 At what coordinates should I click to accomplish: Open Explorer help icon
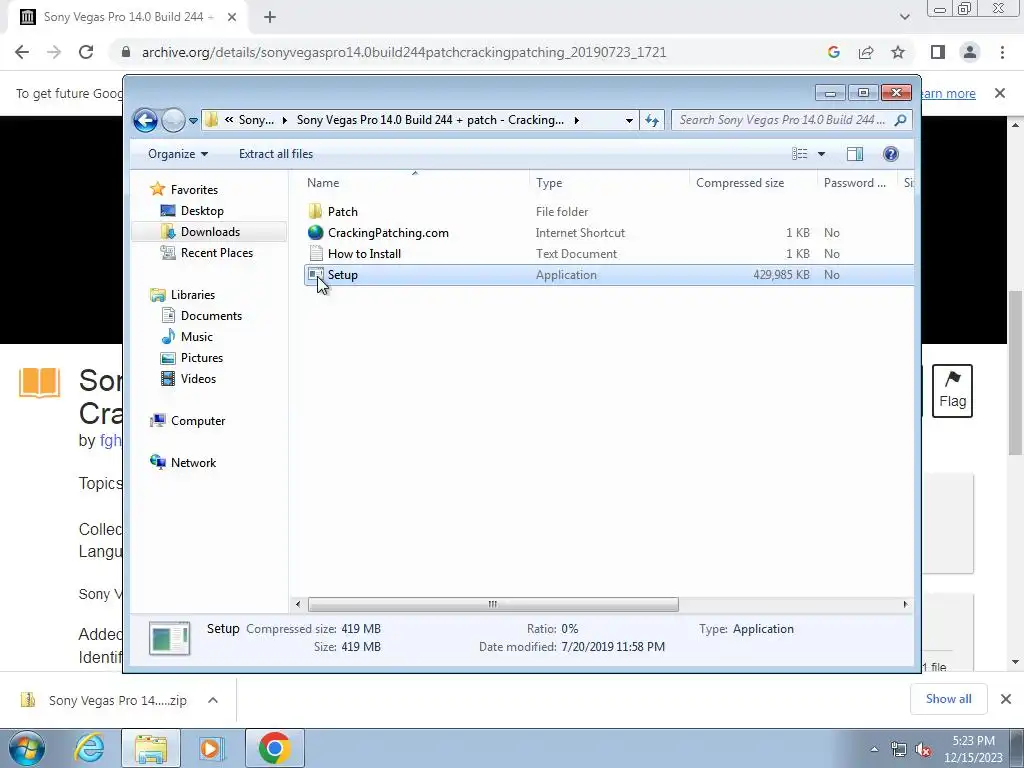click(x=891, y=154)
